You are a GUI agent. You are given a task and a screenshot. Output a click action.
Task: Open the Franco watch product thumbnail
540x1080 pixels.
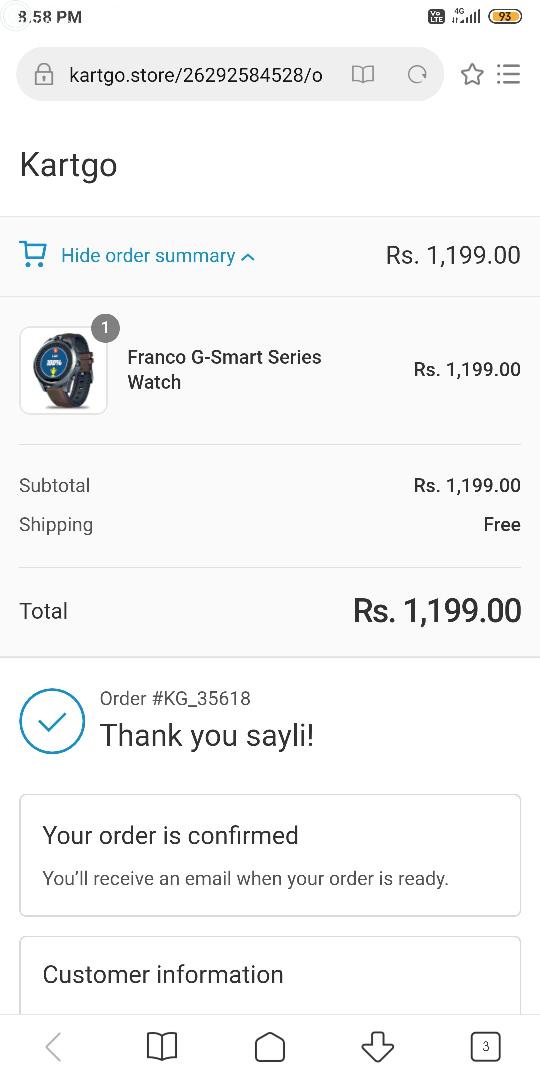point(63,371)
